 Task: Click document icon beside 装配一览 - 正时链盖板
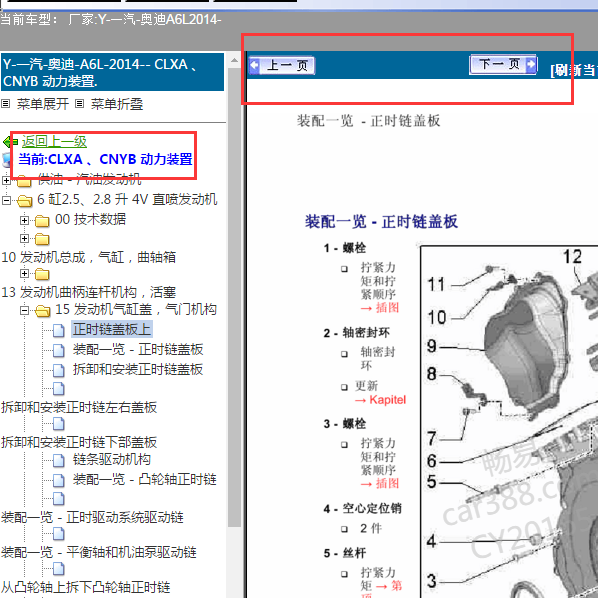tap(58, 350)
